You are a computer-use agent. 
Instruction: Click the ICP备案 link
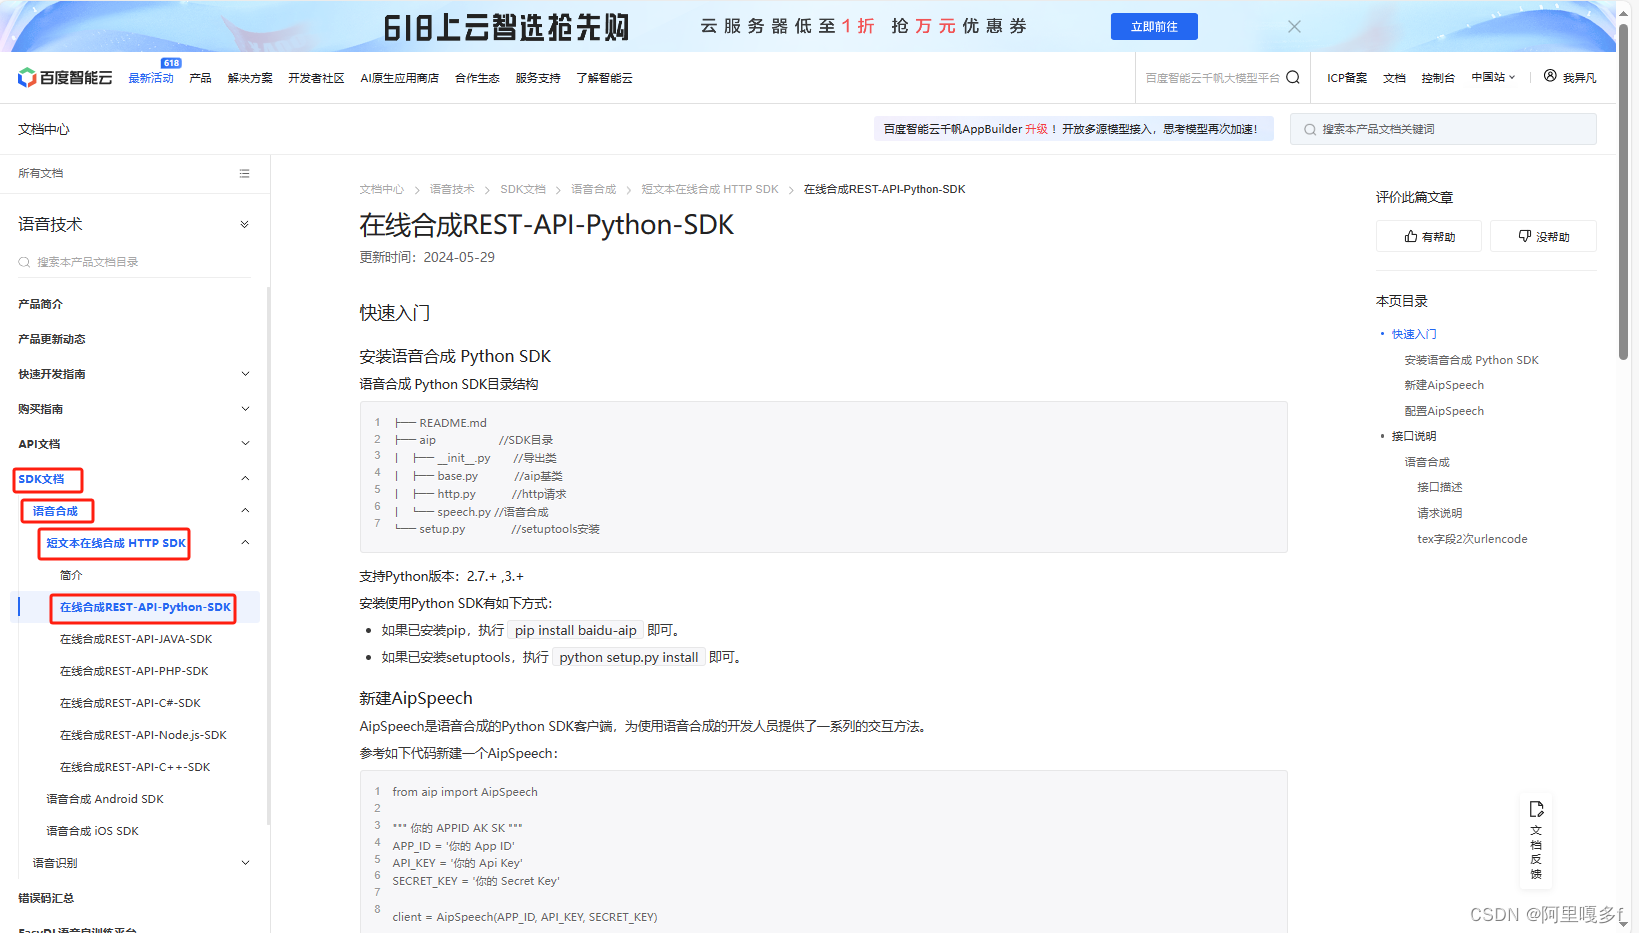[x=1347, y=78]
